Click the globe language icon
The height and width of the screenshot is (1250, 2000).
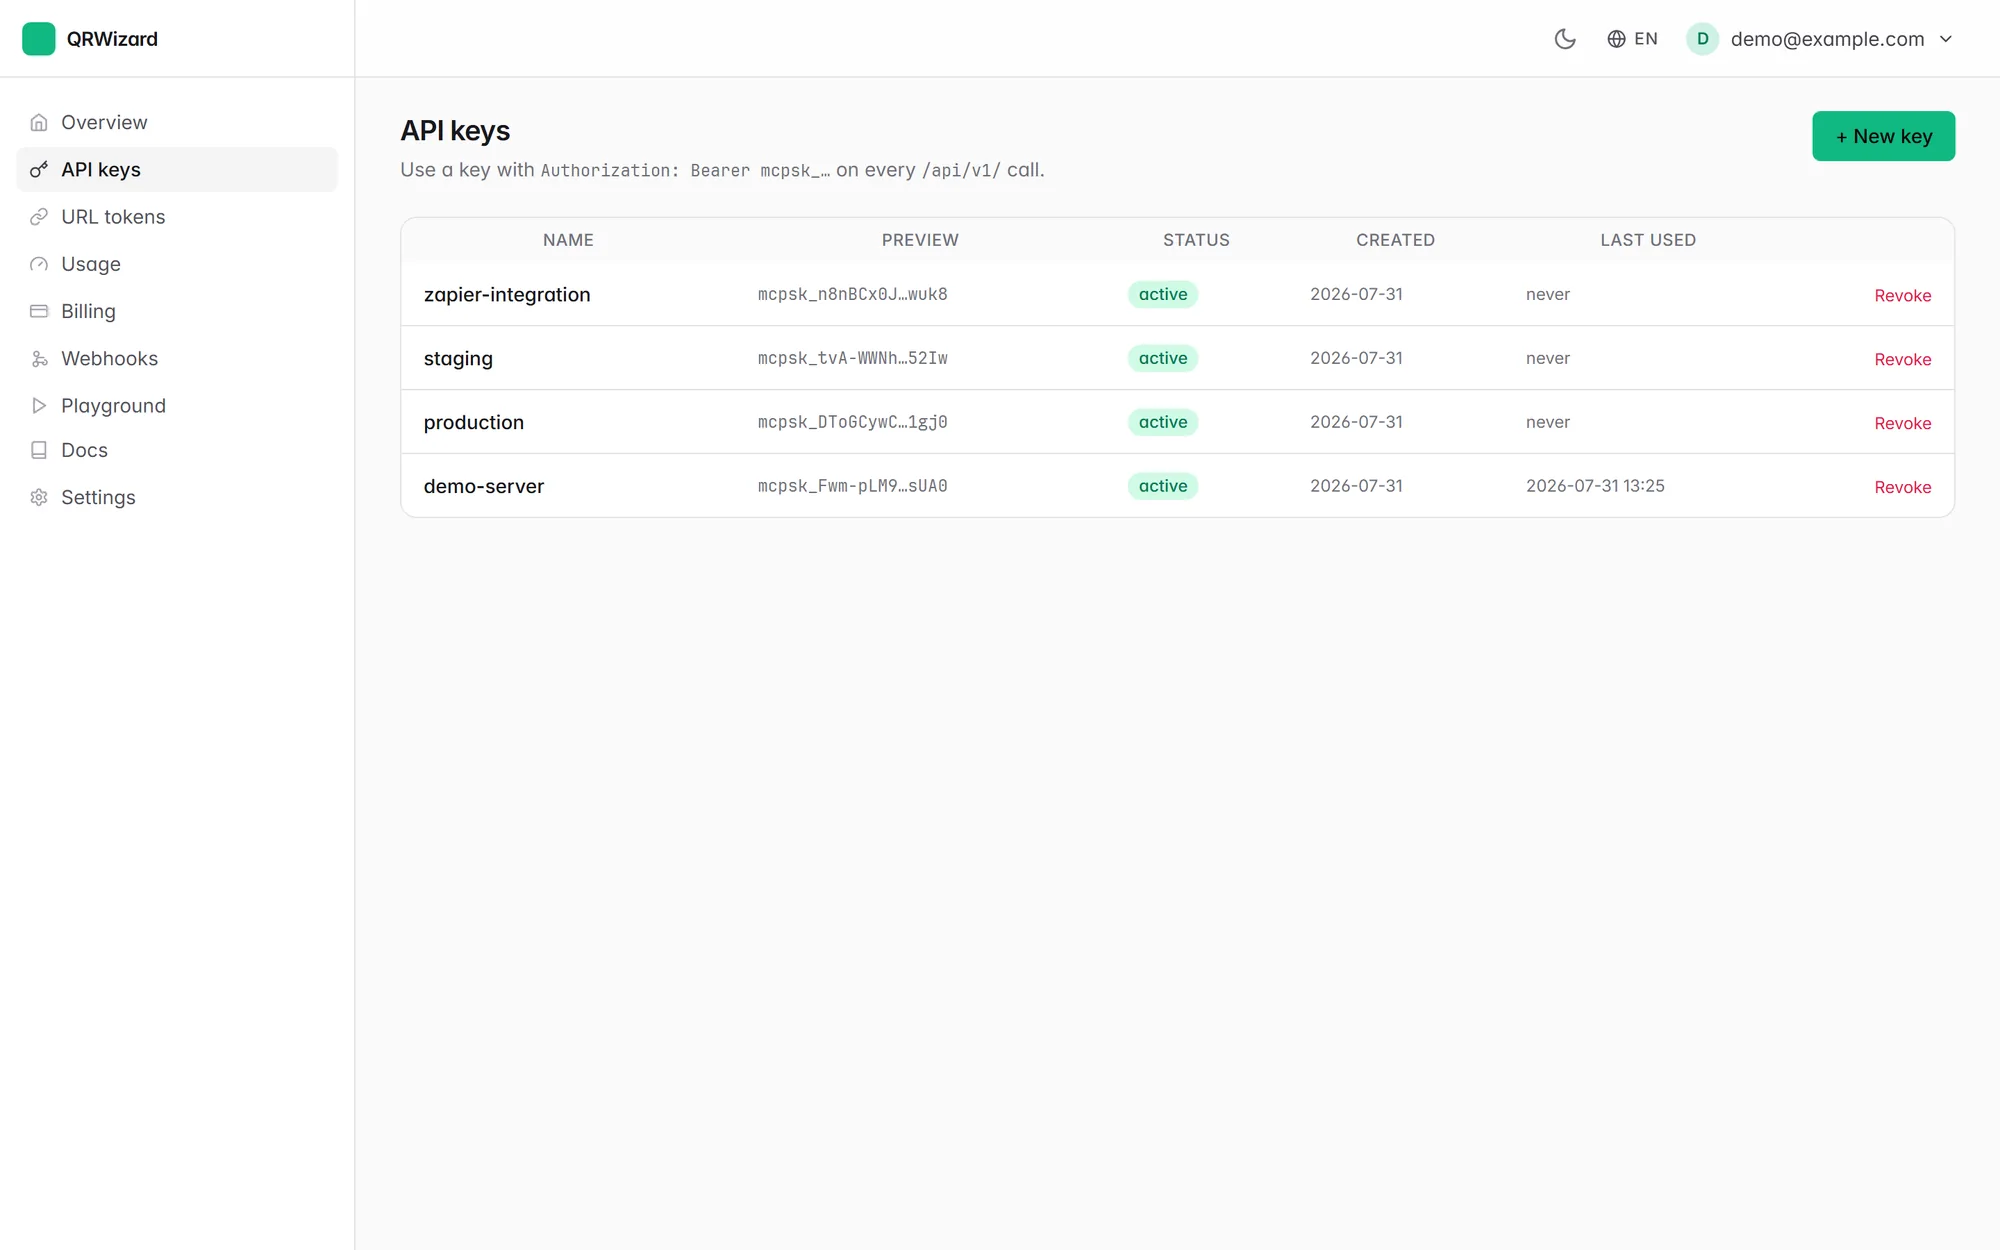click(1616, 39)
